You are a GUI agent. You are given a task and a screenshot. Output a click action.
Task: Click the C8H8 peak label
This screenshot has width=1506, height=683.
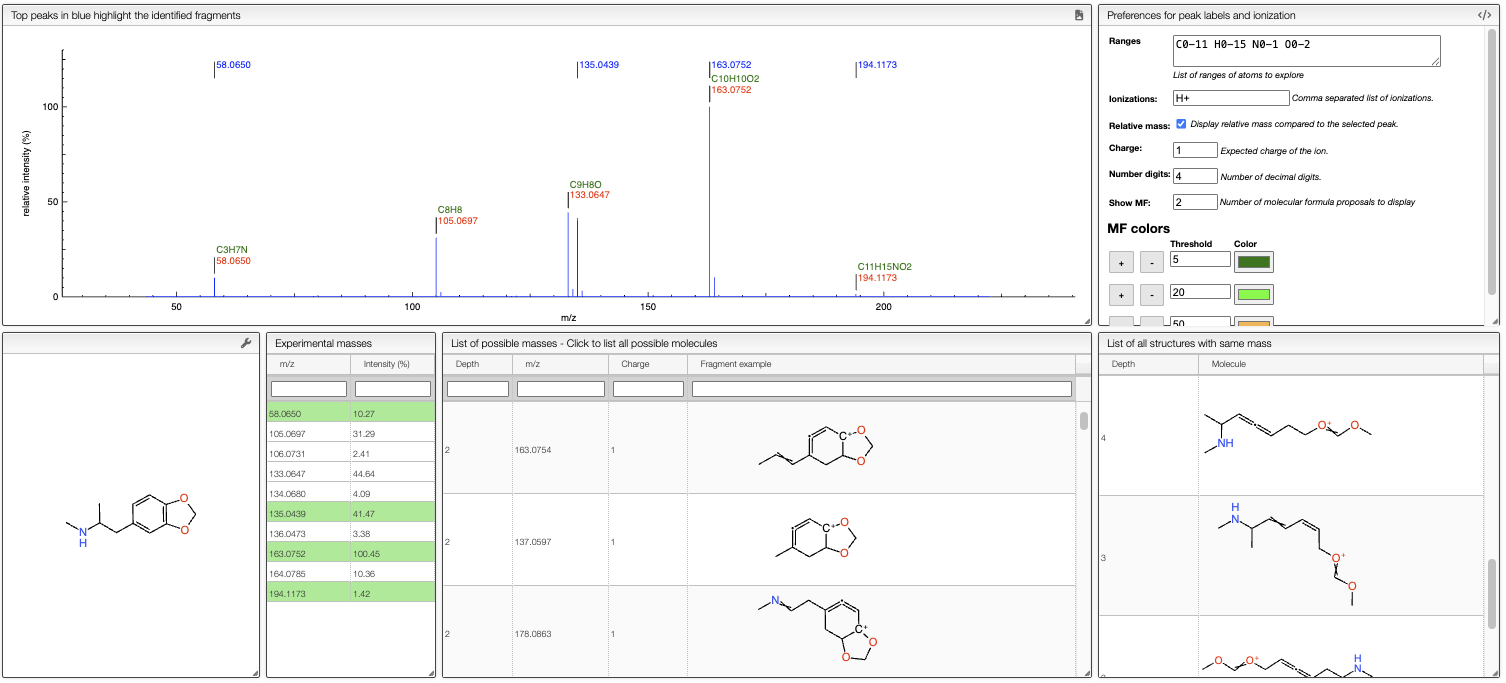450,209
